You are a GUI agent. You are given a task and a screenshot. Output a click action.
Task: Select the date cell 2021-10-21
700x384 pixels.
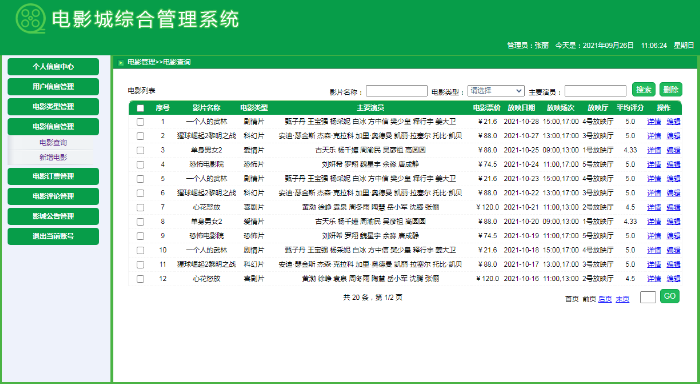tap(521, 207)
